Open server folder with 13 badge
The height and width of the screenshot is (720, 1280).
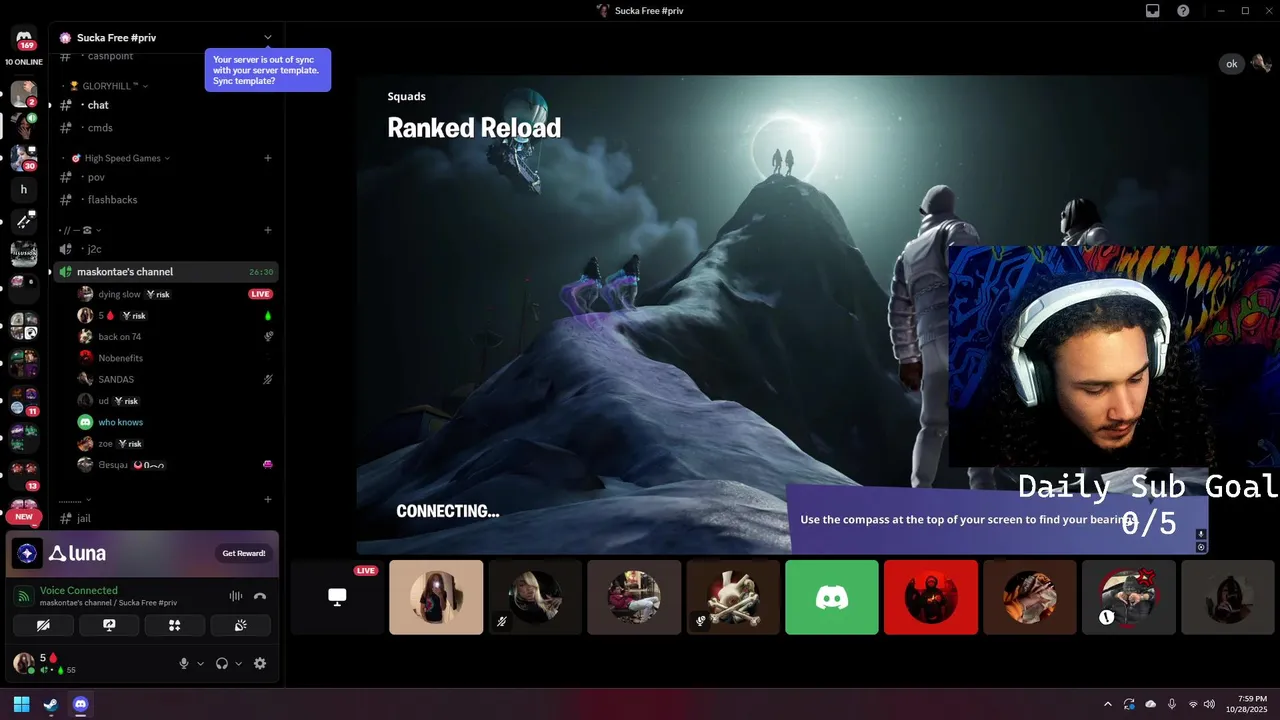tap(24, 475)
